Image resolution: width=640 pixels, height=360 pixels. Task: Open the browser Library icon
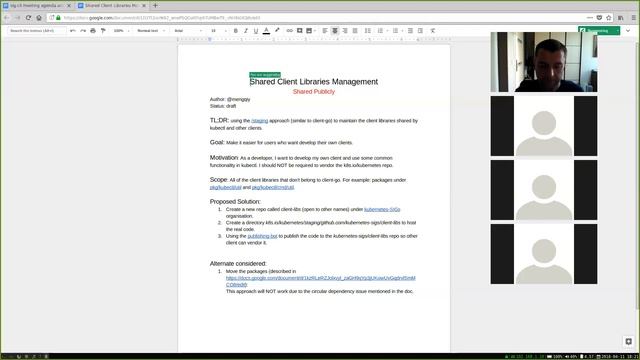coord(620,18)
